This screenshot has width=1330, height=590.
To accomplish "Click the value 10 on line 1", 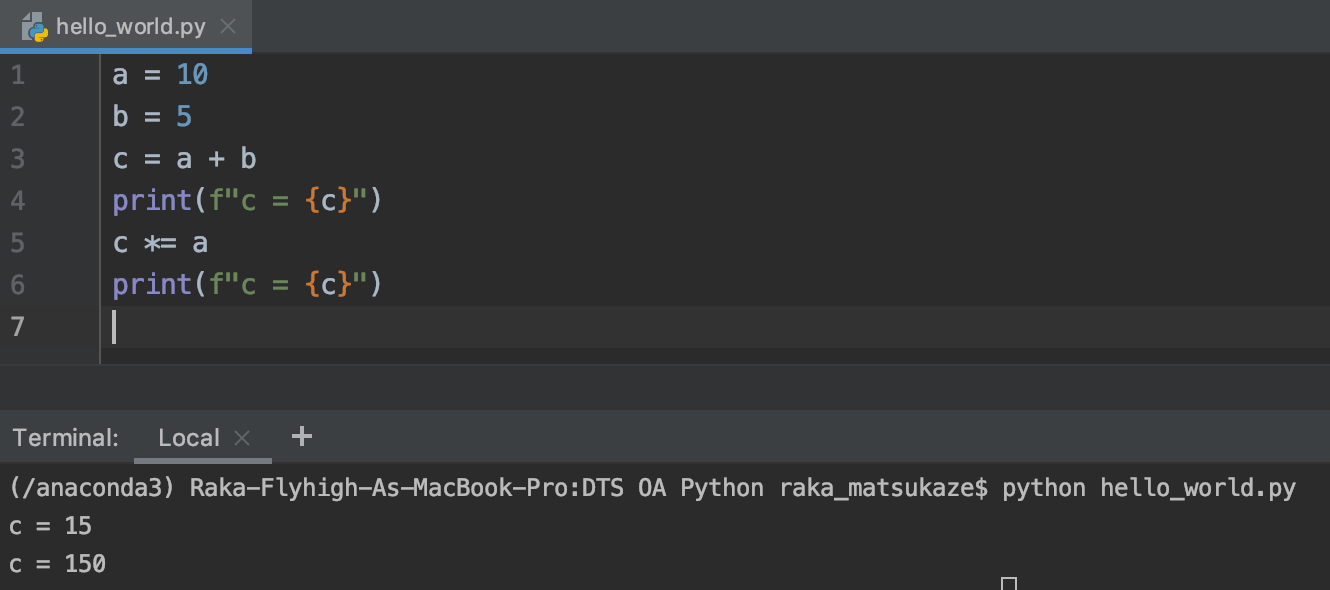I will [194, 74].
